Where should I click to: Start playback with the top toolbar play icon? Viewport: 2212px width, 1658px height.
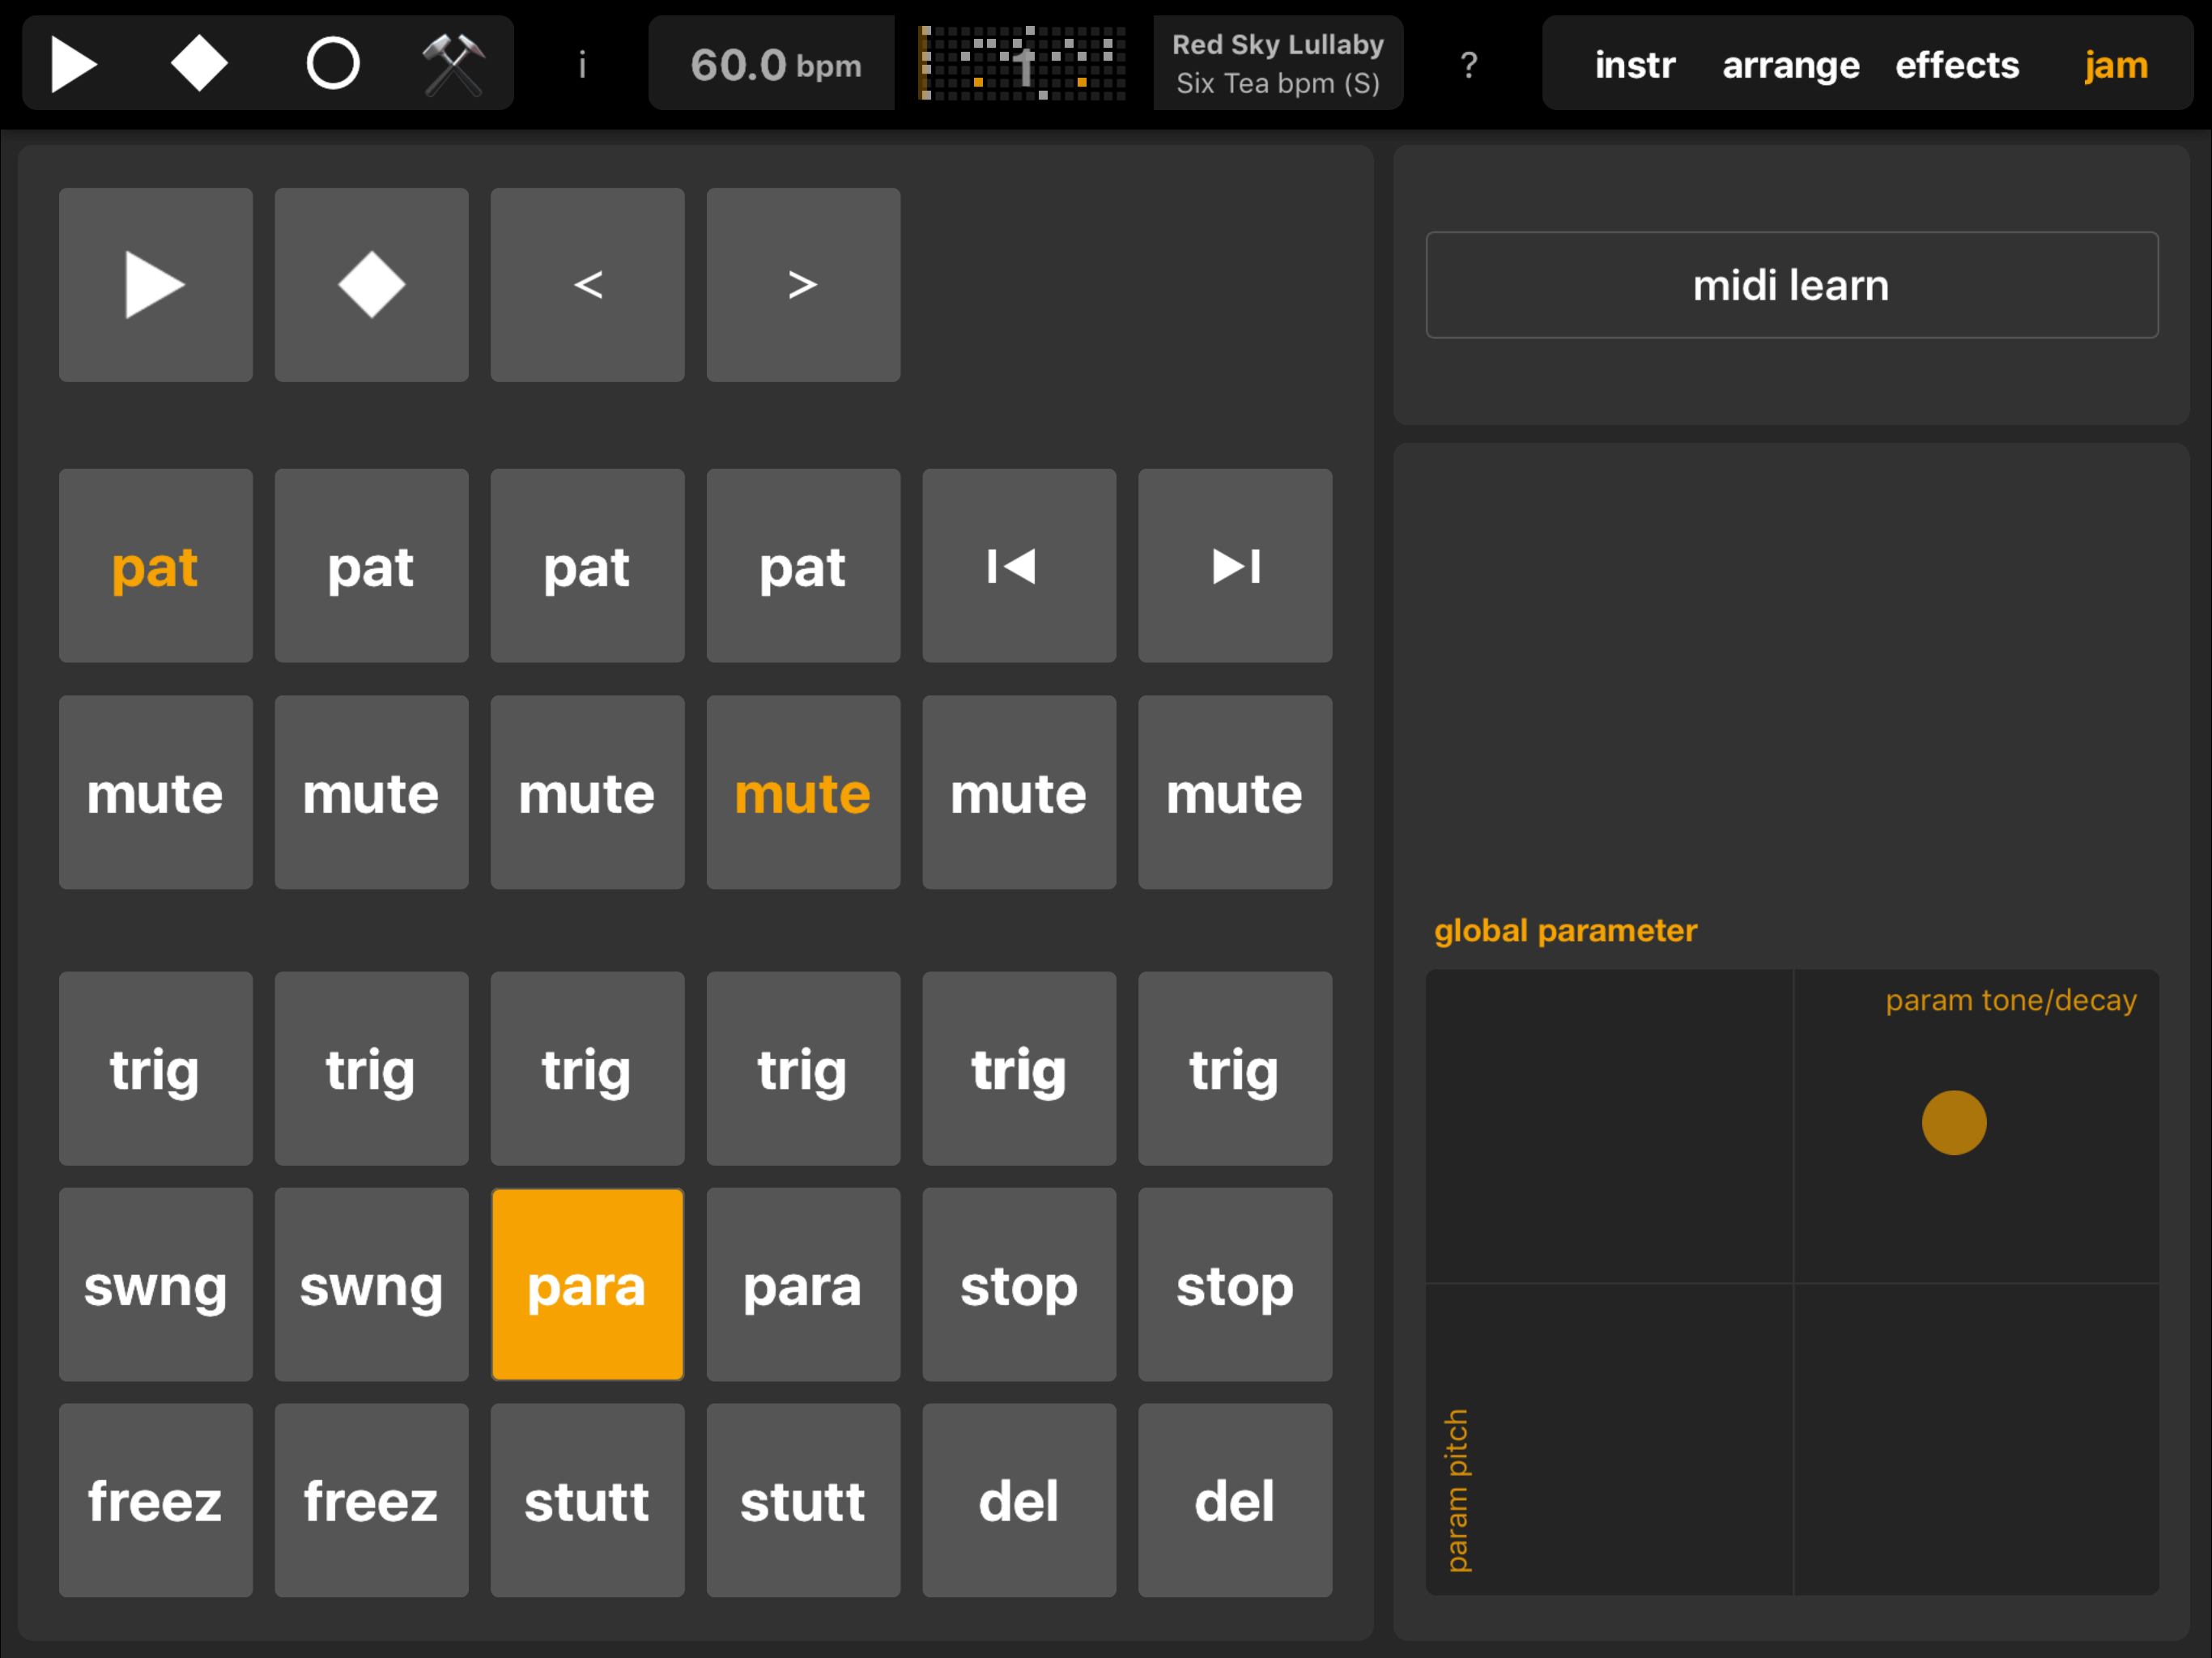point(74,65)
